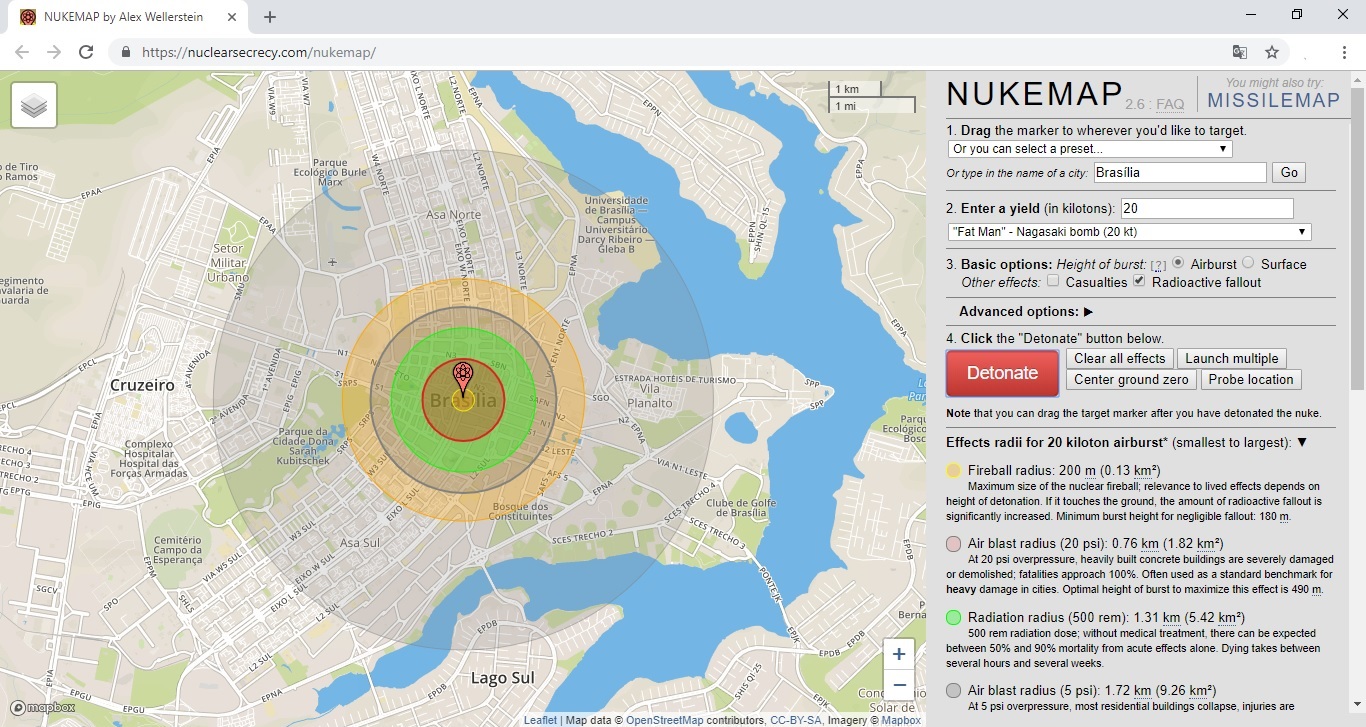Viewport: 1366px width, 727px height.
Task: Open the Mapbox imagery attribution link
Action: click(x=901, y=720)
